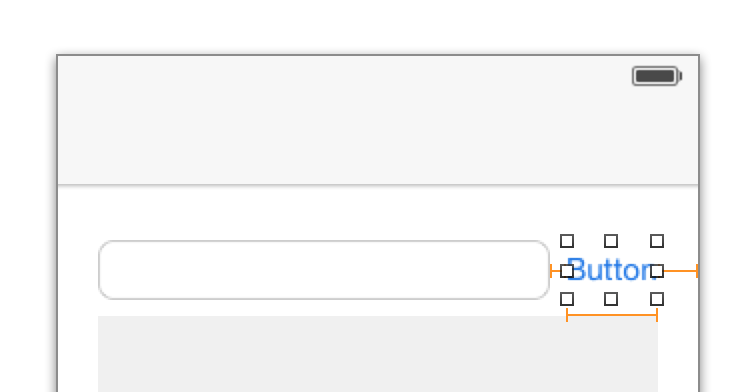
Task: Click the middle-right resize handle of Button
Action: 657,271
